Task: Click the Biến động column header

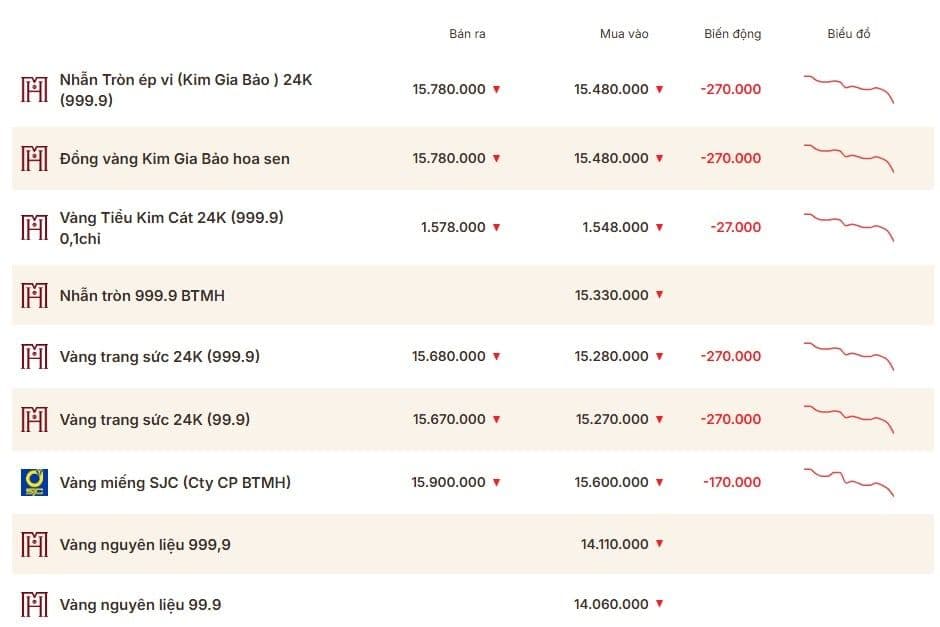Action: pos(733,34)
